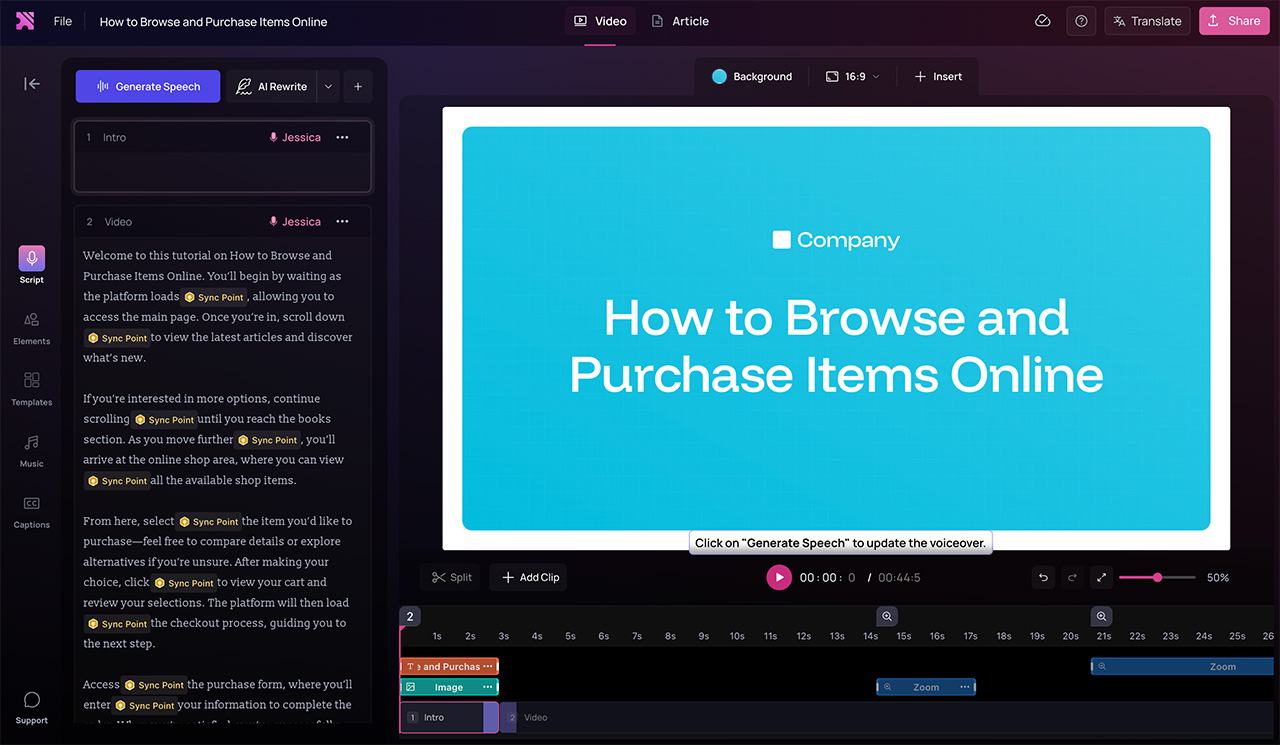Expand the AI Rewrite dropdown arrow
This screenshot has height=745, width=1280.
click(x=328, y=87)
